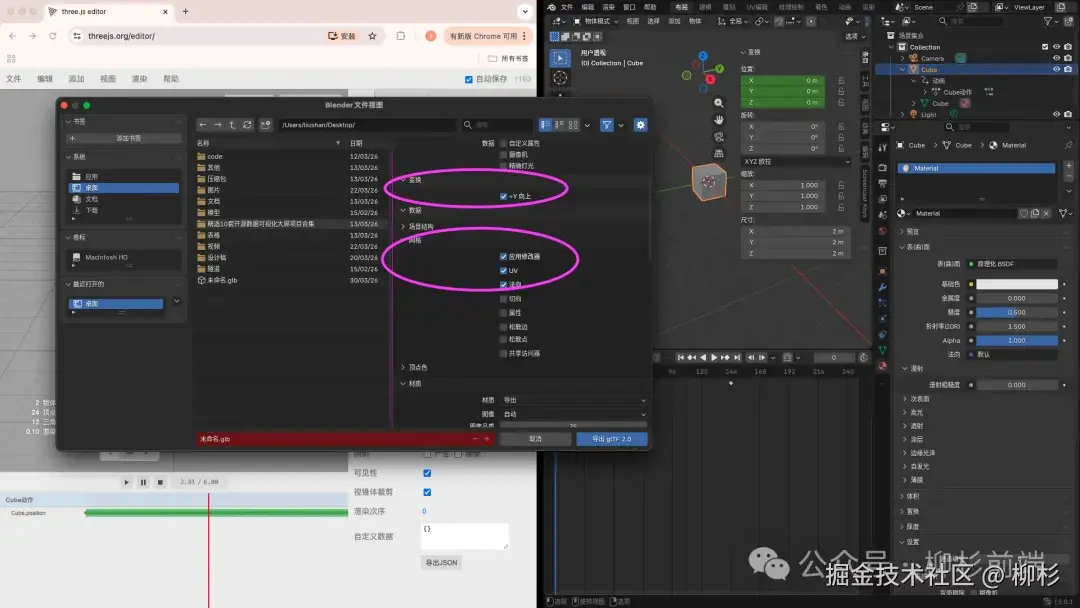Open Blender File menu
1080x608 pixels.
point(567,7)
